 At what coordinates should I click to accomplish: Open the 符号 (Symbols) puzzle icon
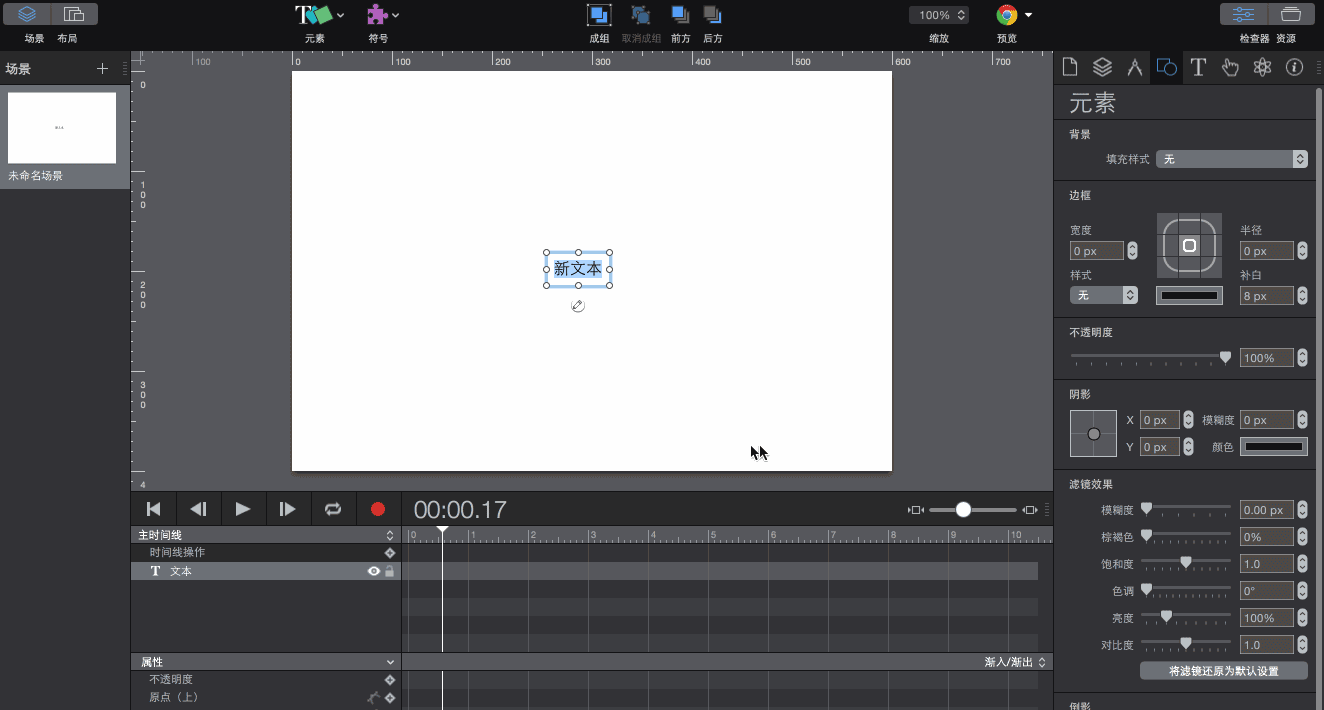pyautogui.click(x=378, y=15)
